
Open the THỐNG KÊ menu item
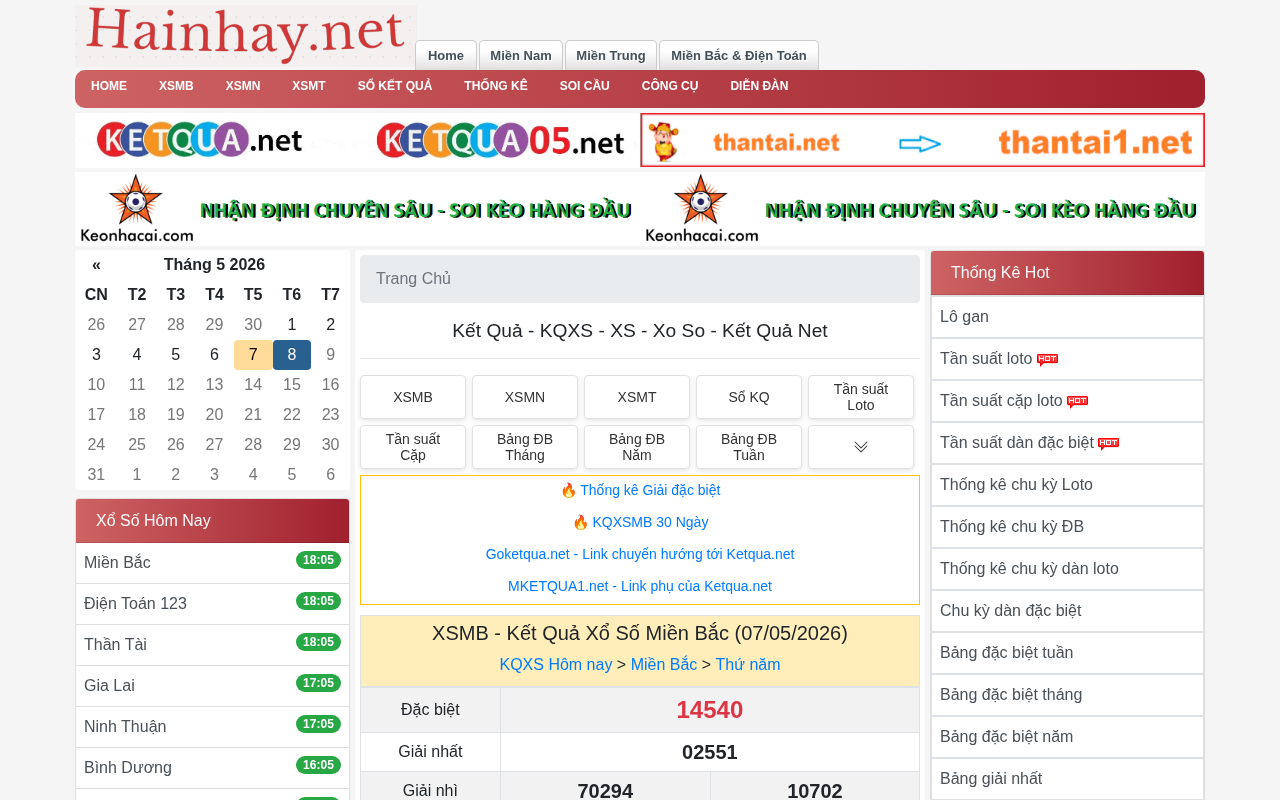(496, 86)
